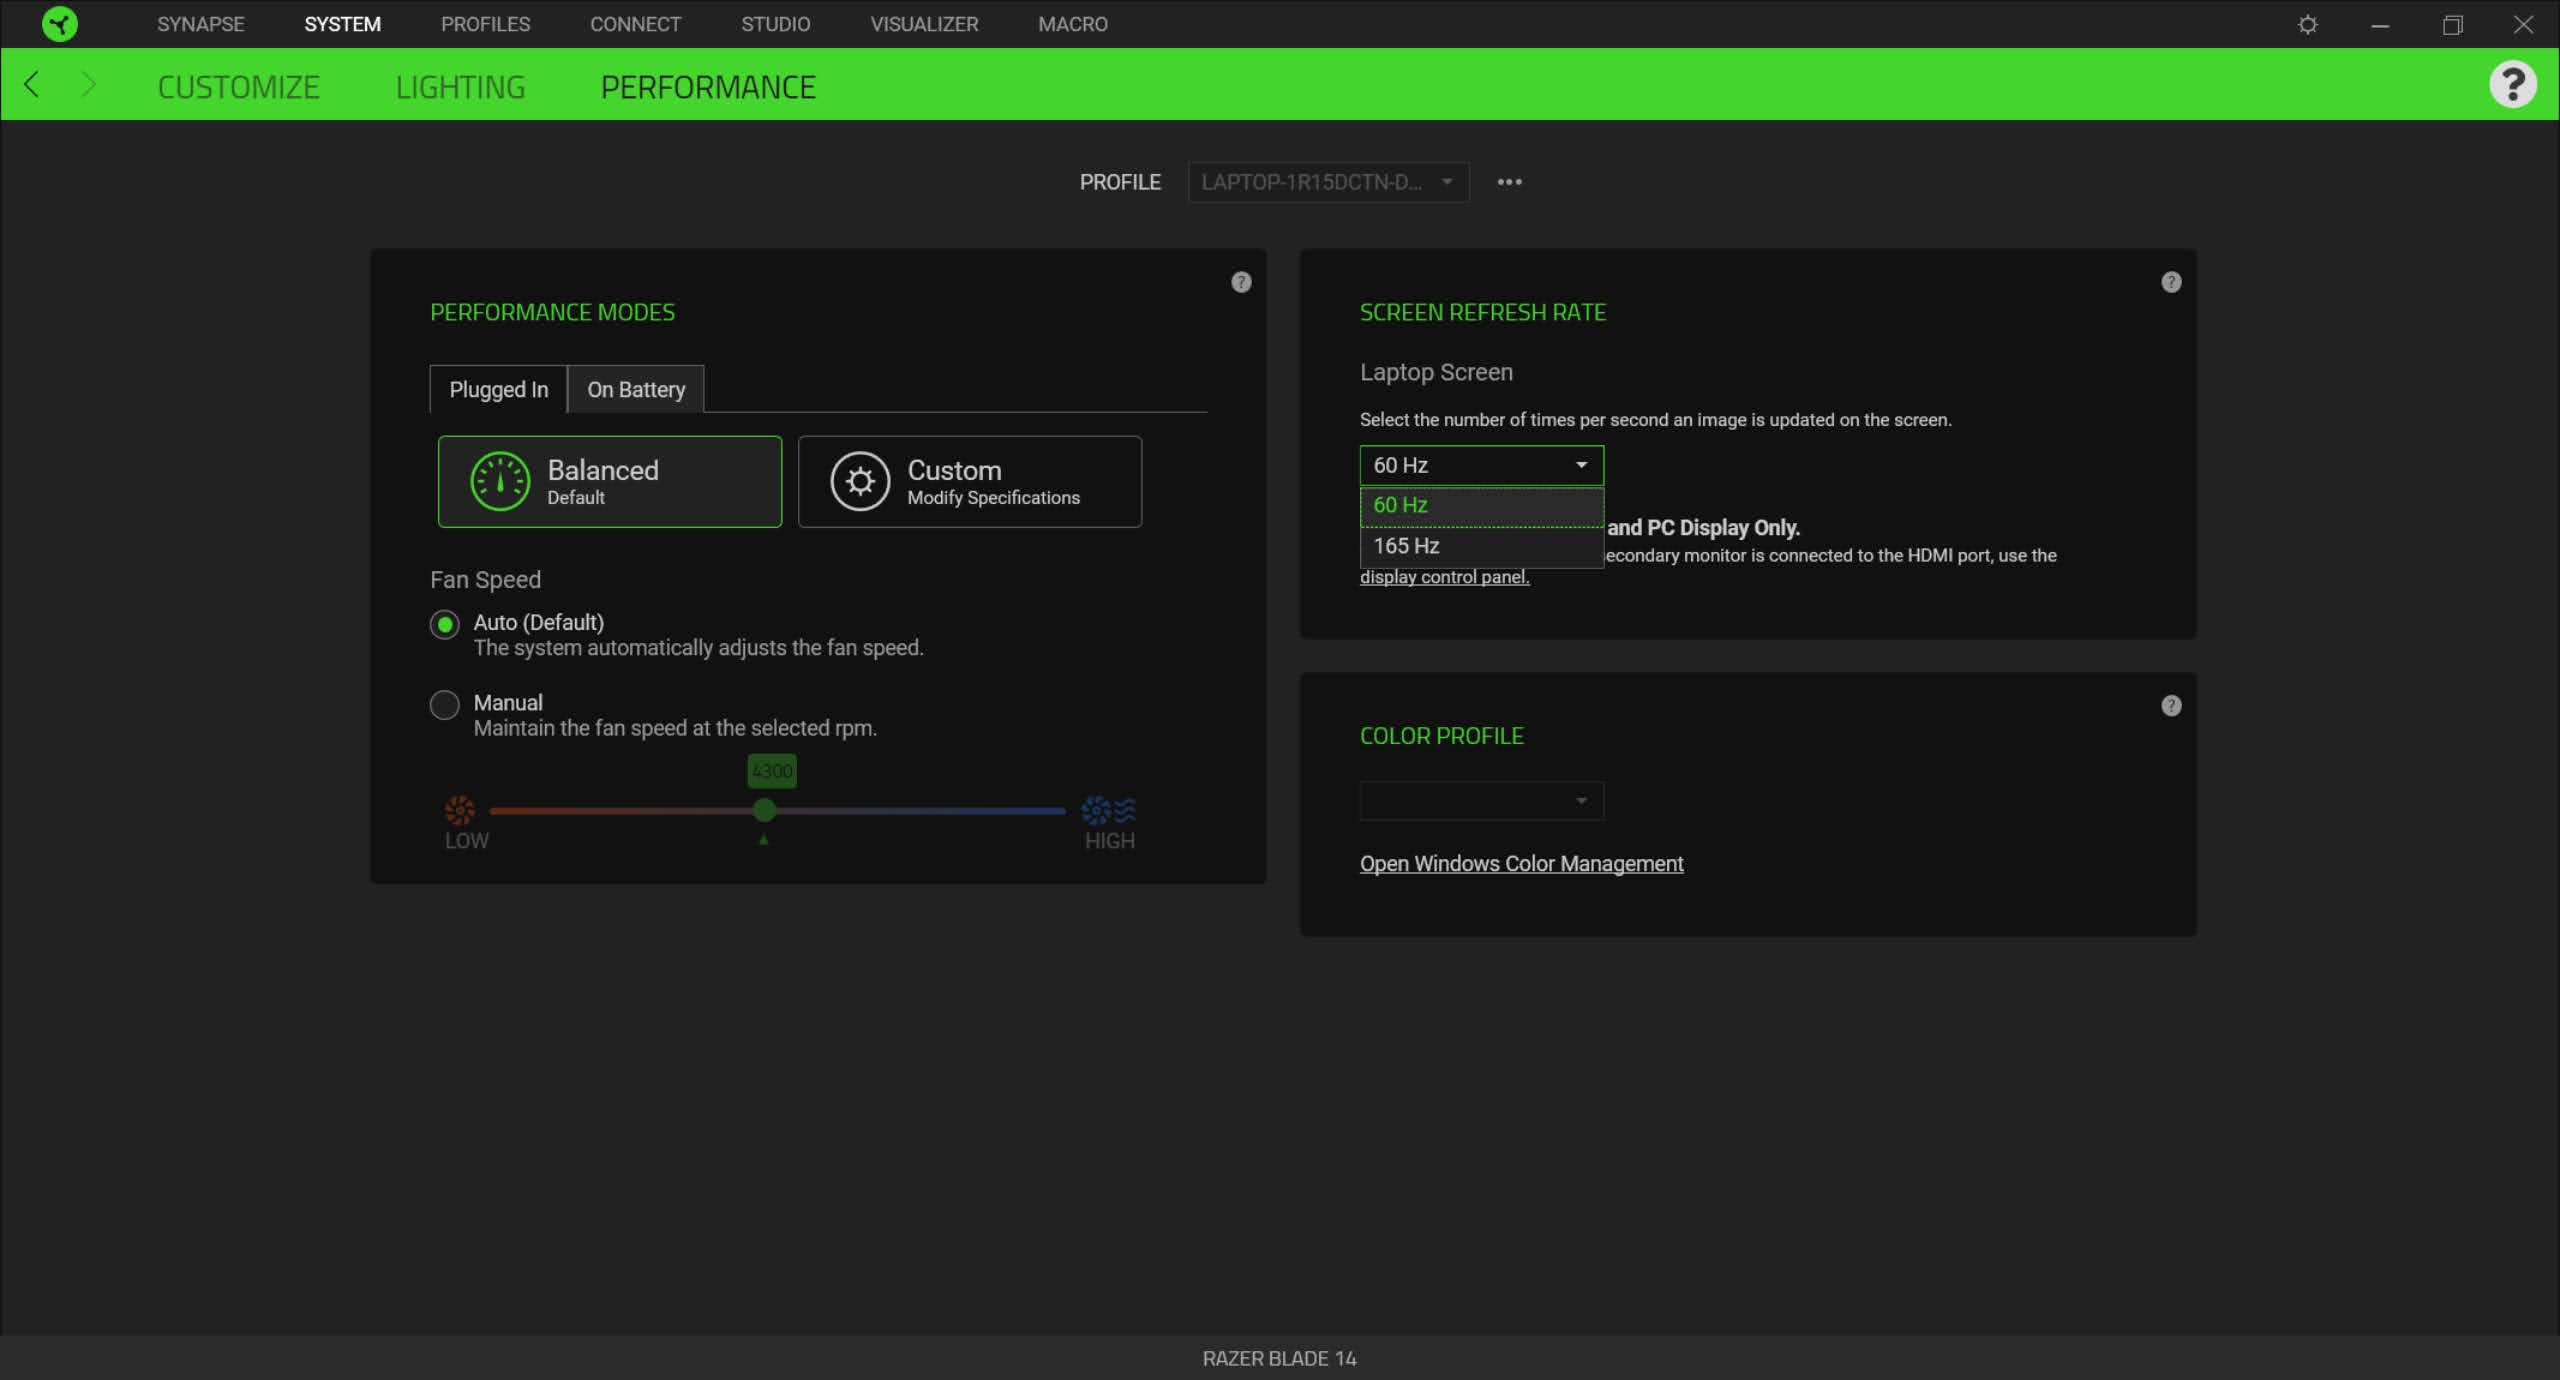Open Windows Color Management link

point(1520,864)
